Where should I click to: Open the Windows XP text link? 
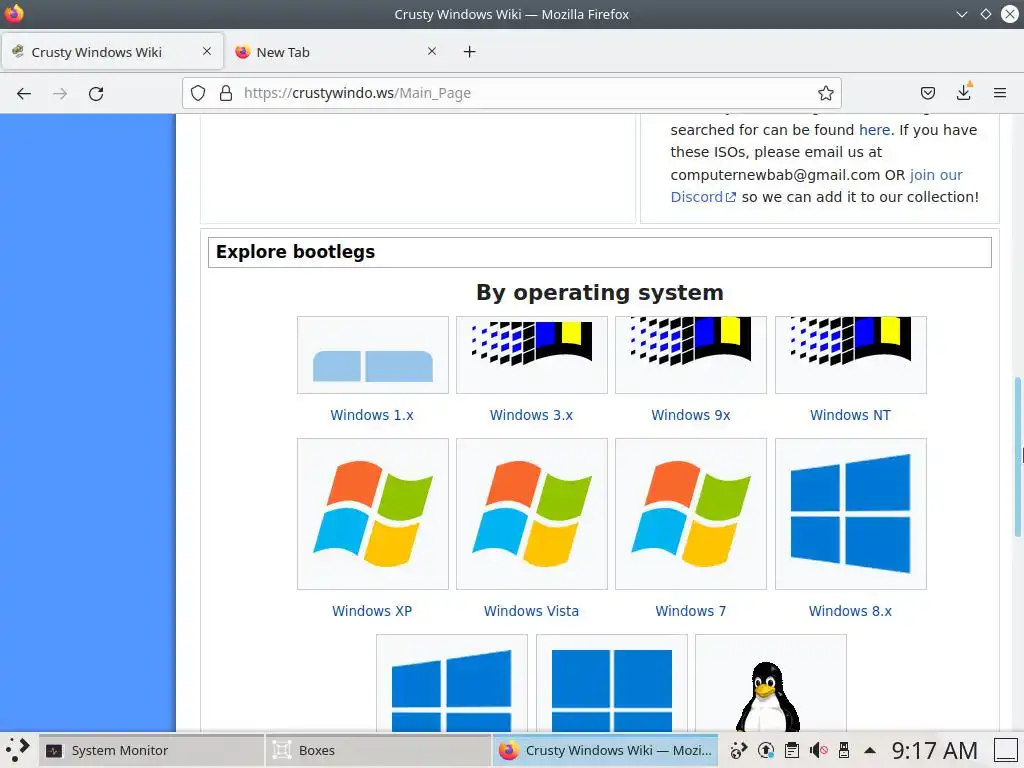(372, 611)
